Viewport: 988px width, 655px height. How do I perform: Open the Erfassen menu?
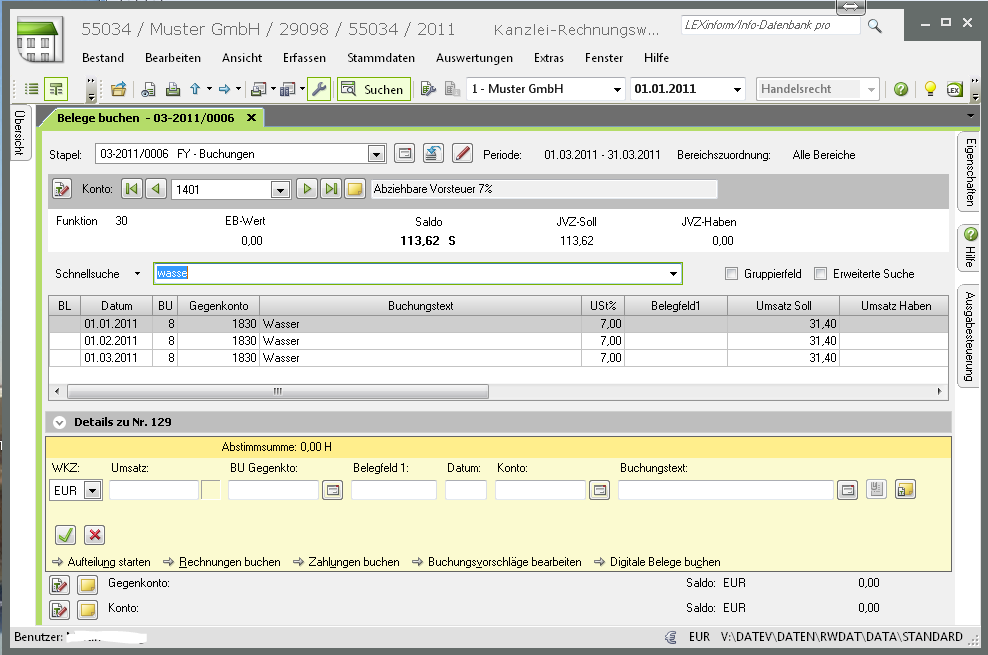coord(304,58)
